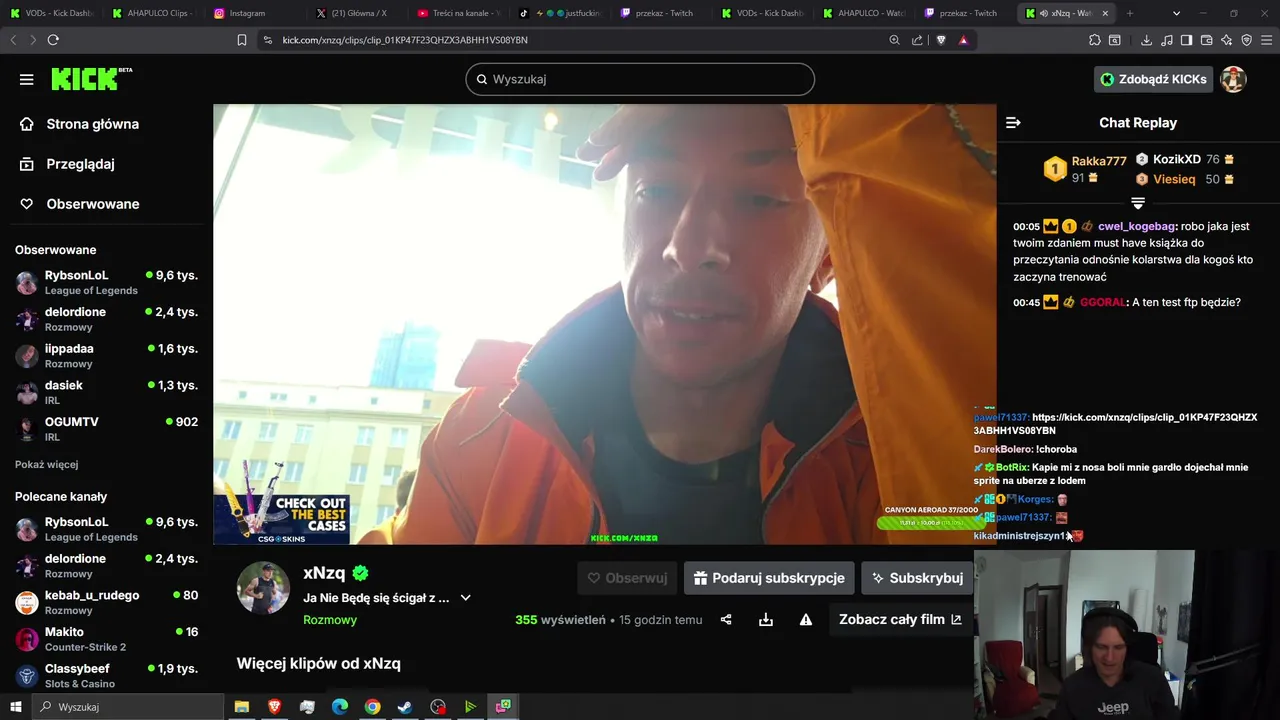Click the Windows Start button
Screen dimensions: 1280x720
(15, 707)
